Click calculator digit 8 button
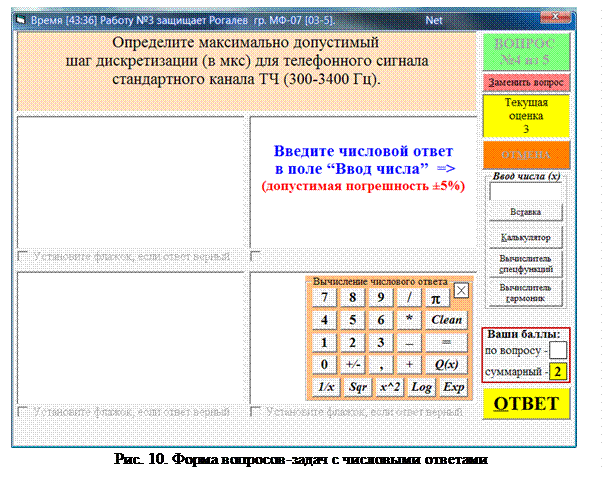This screenshot has height=484, width=604. (x=352, y=297)
